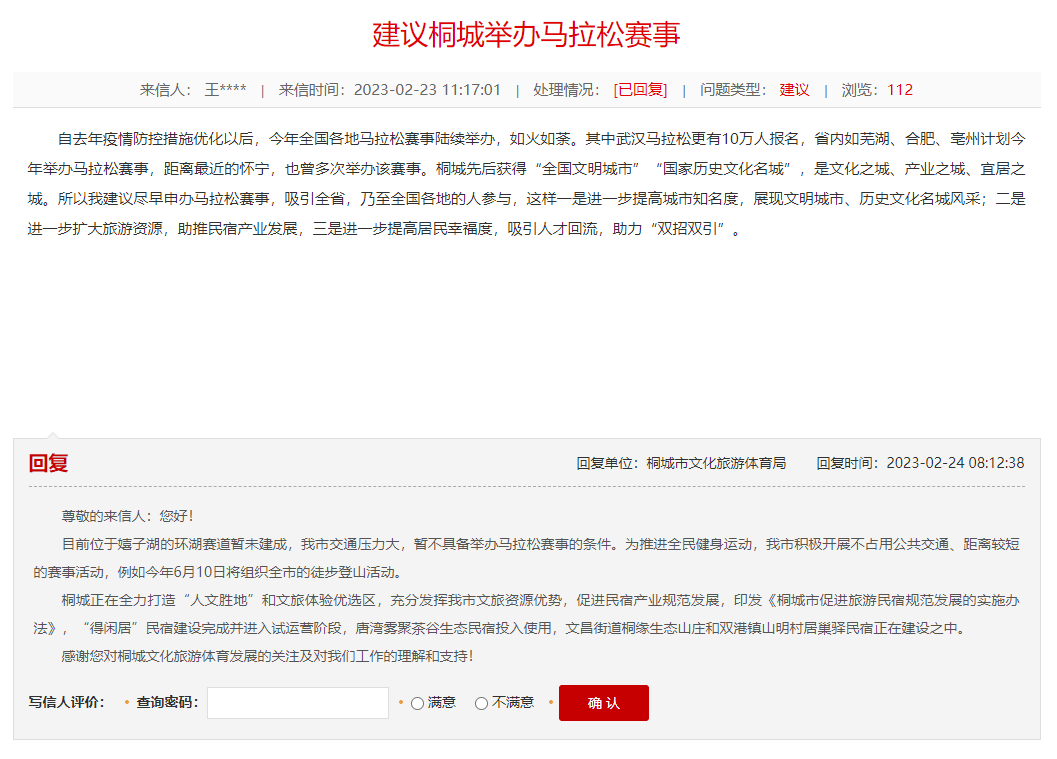Click the closing line starting 感谢您对桐城文化旅游
Screen dimensions: 1057x759
[268, 657]
